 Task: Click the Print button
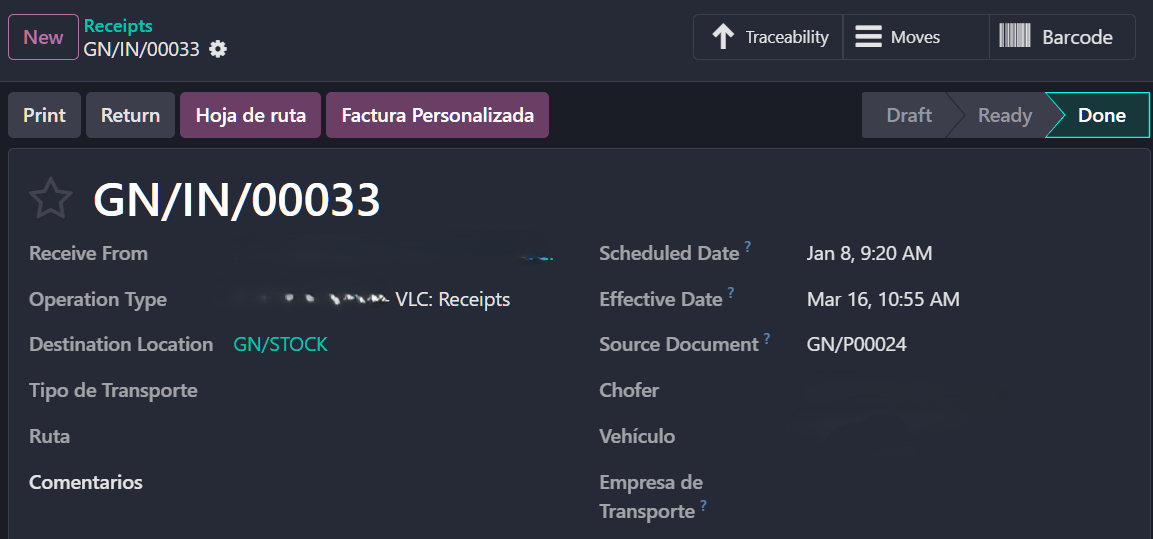pos(44,115)
